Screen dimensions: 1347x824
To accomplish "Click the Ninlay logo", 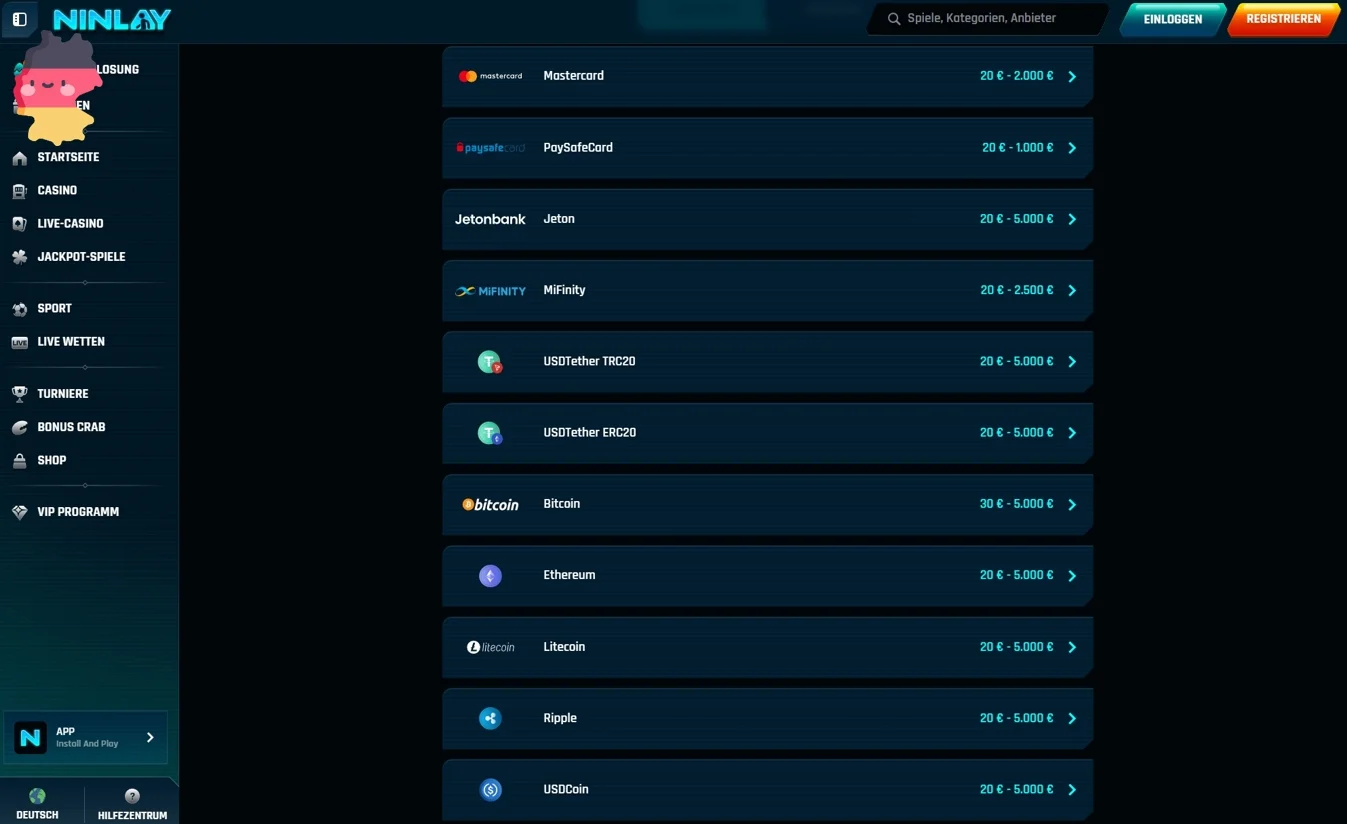I will pyautogui.click(x=111, y=19).
